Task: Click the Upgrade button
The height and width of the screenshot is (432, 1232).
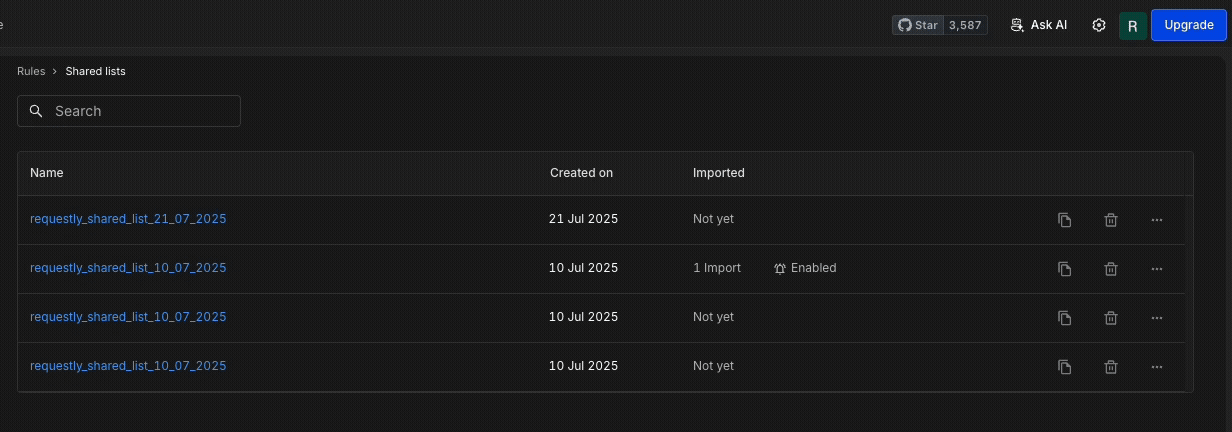Action: (1189, 25)
